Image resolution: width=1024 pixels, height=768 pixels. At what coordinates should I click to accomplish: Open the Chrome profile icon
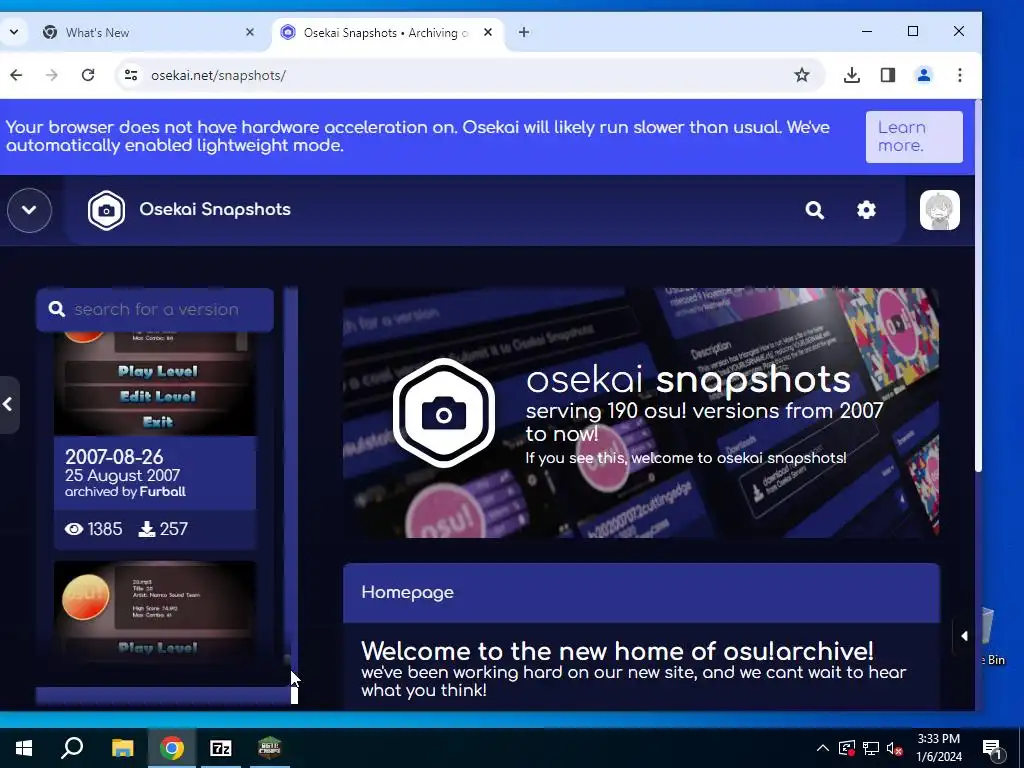[x=923, y=75]
